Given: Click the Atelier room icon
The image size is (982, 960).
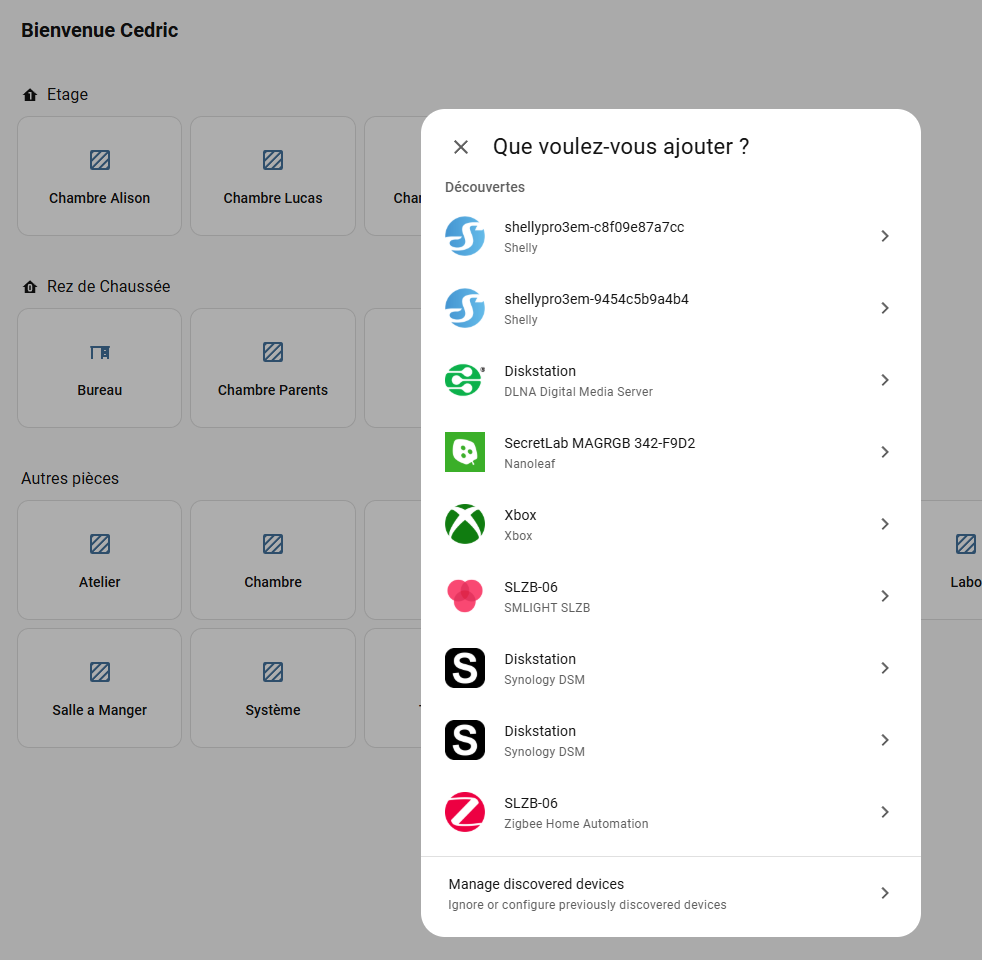Looking at the screenshot, I should click(x=100, y=544).
